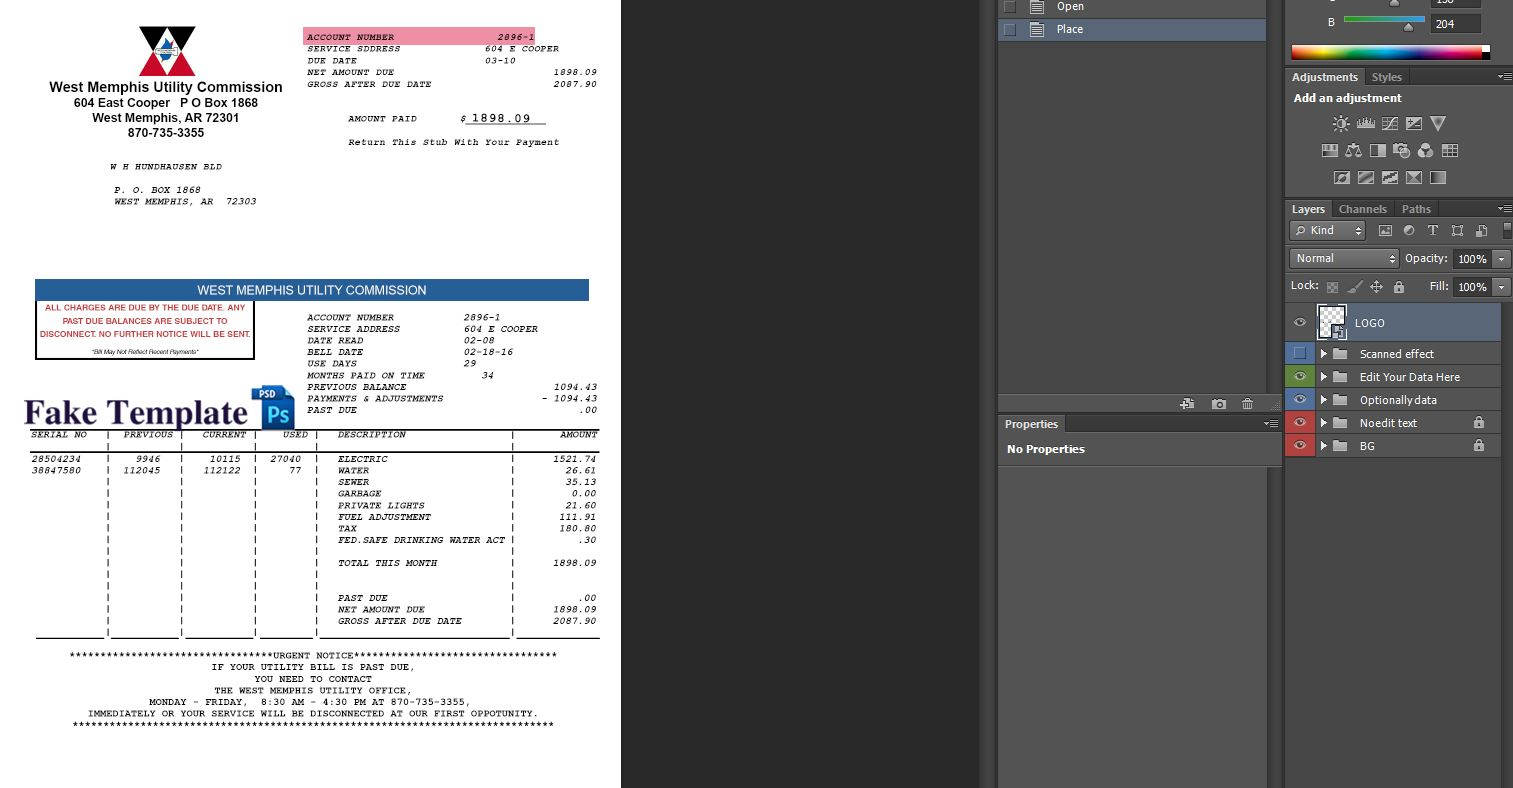The image size is (1513, 788).
Task: Delete layer with the trash icon
Action: click(x=1247, y=404)
